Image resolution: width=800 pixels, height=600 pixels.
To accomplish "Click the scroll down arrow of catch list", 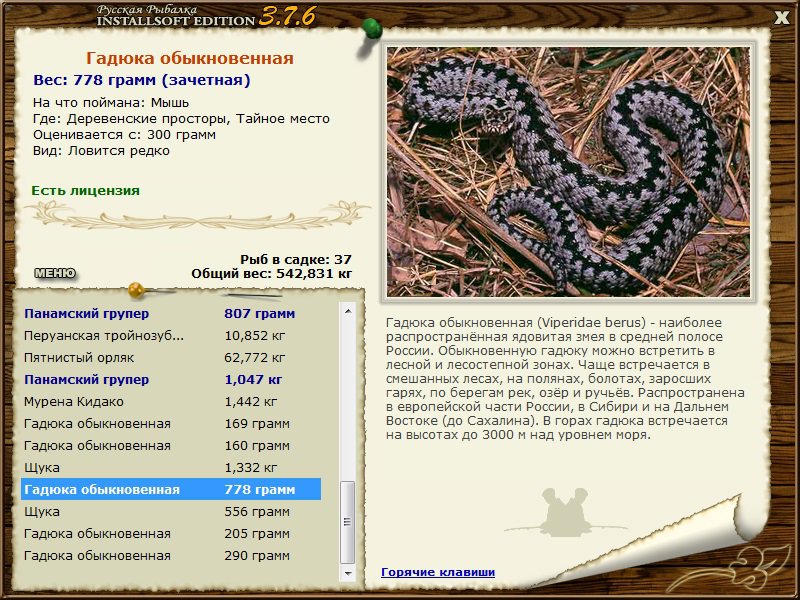I will 348,573.
